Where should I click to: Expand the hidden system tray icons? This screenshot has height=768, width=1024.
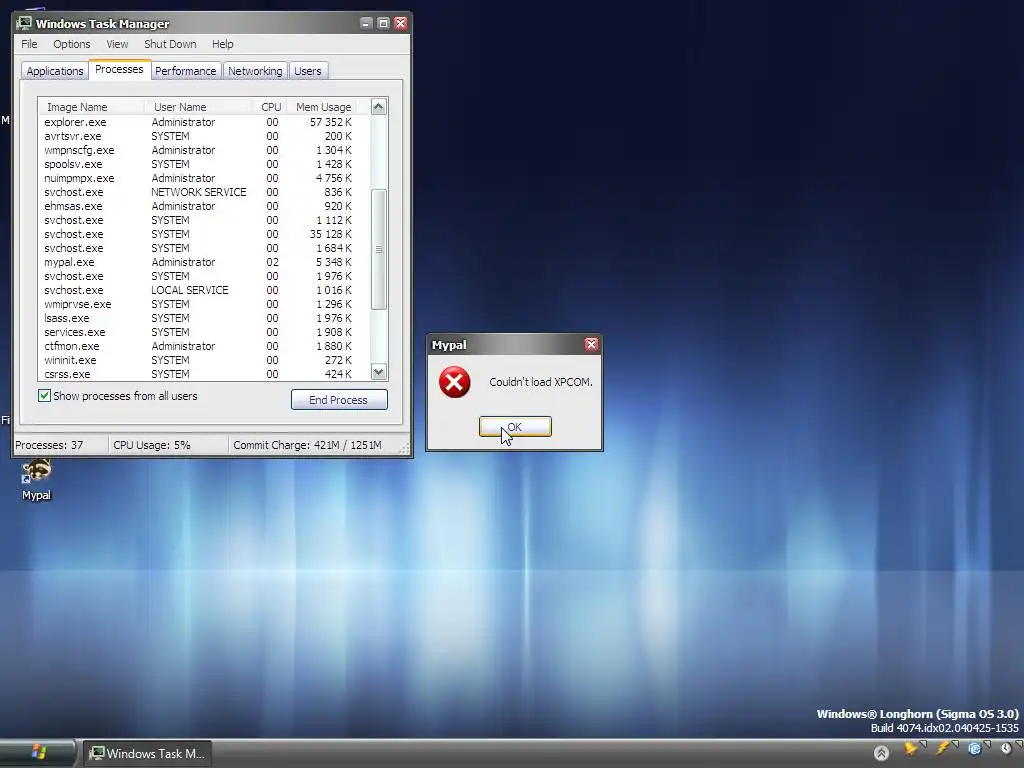(x=881, y=753)
